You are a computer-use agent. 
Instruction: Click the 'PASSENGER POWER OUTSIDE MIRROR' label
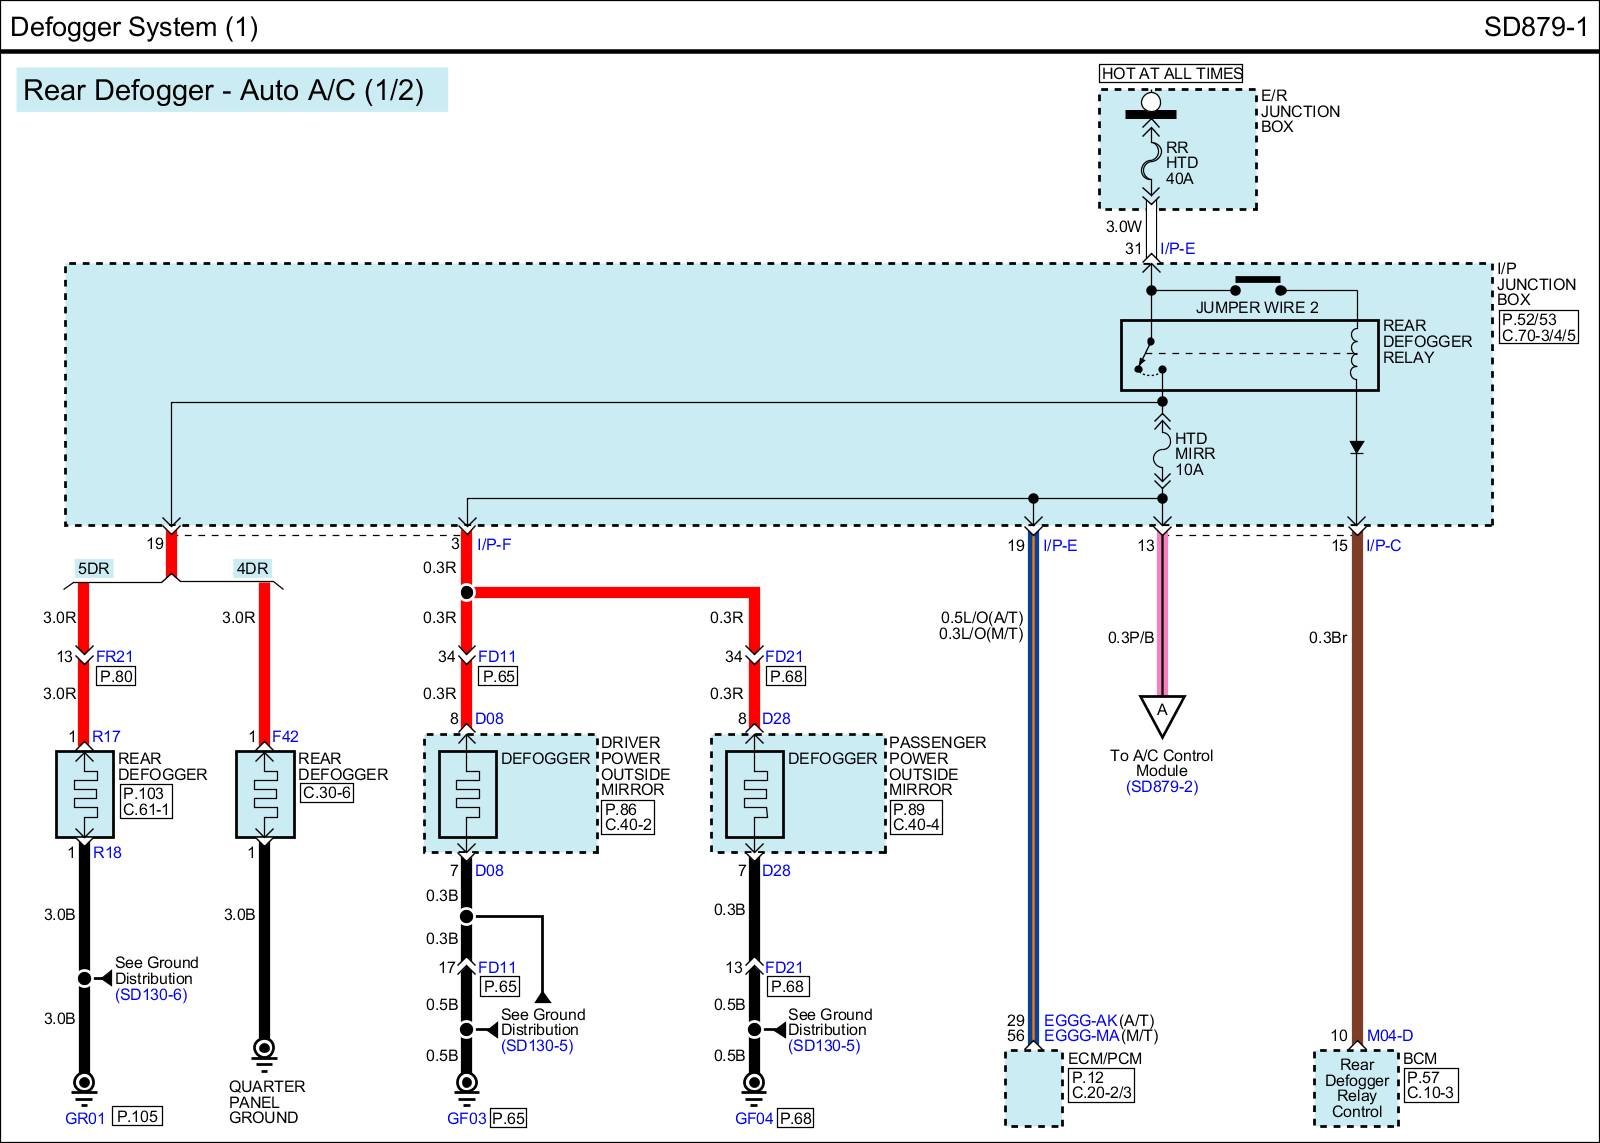click(x=937, y=766)
